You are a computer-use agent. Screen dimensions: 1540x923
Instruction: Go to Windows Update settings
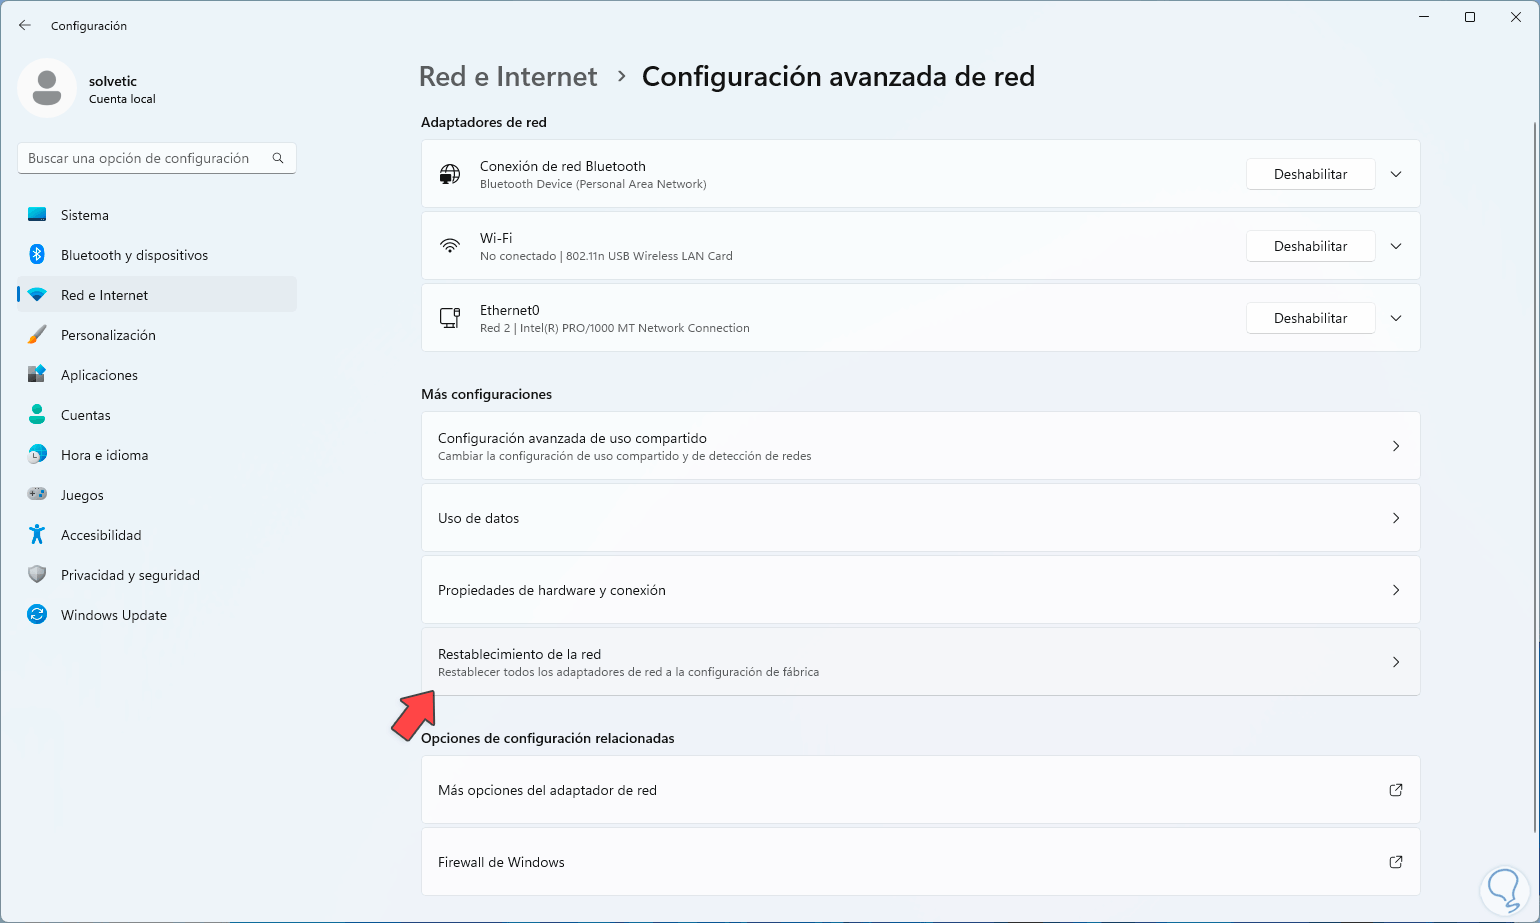coord(157,615)
